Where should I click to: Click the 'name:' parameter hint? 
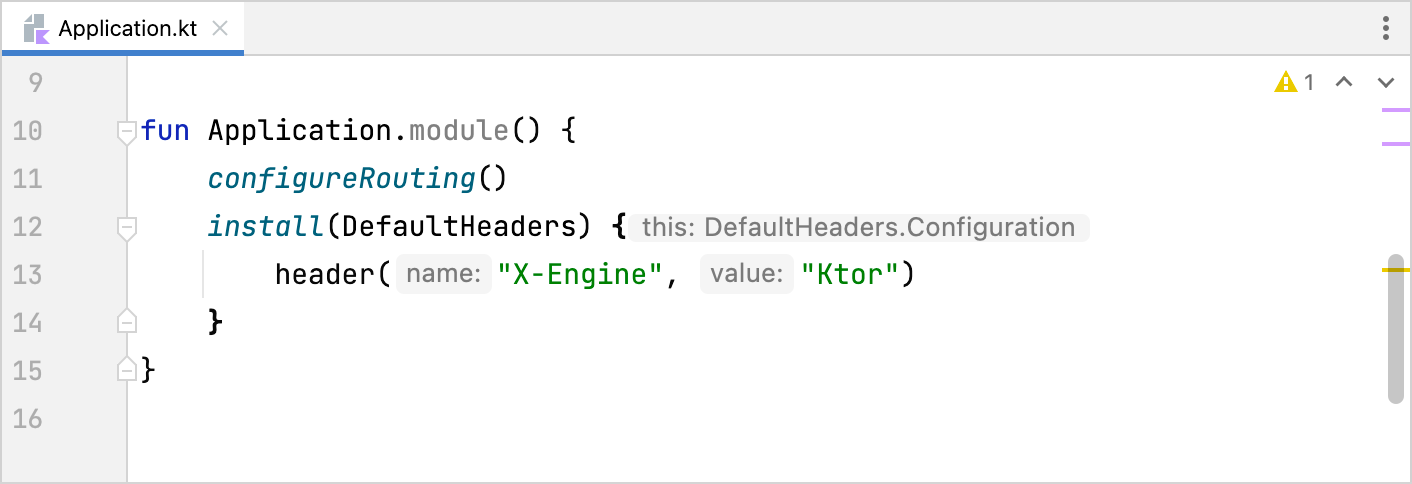pyautogui.click(x=444, y=274)
